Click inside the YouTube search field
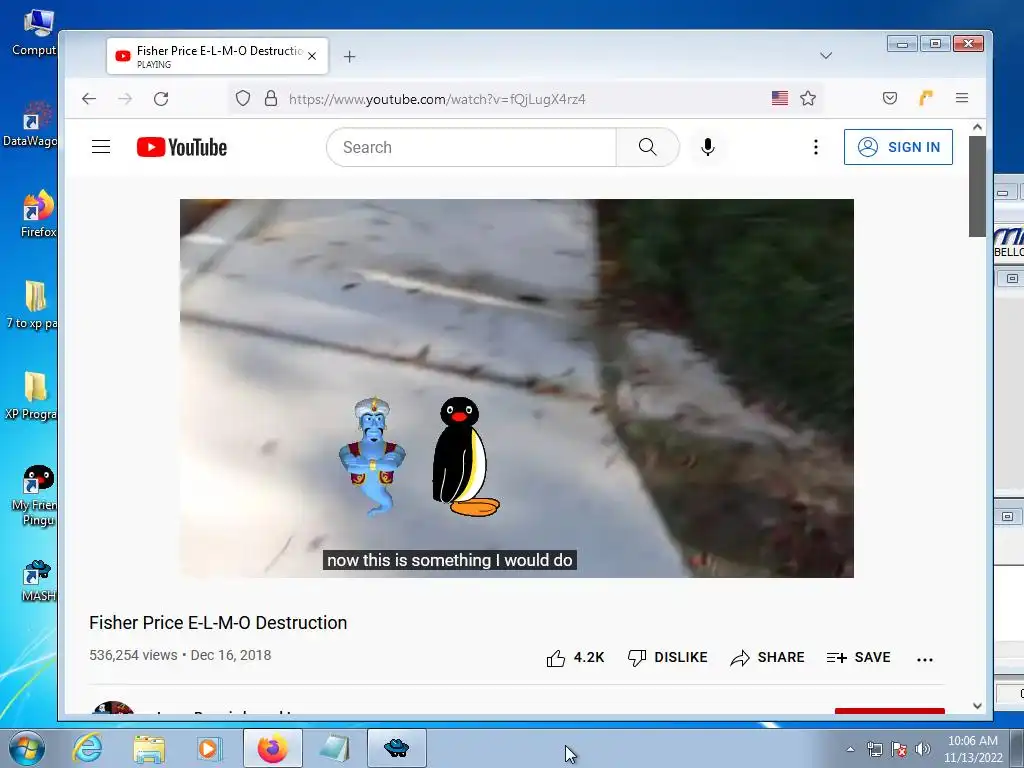The image size is (1024, 768). pyautogui.click(x=472, y=147)
